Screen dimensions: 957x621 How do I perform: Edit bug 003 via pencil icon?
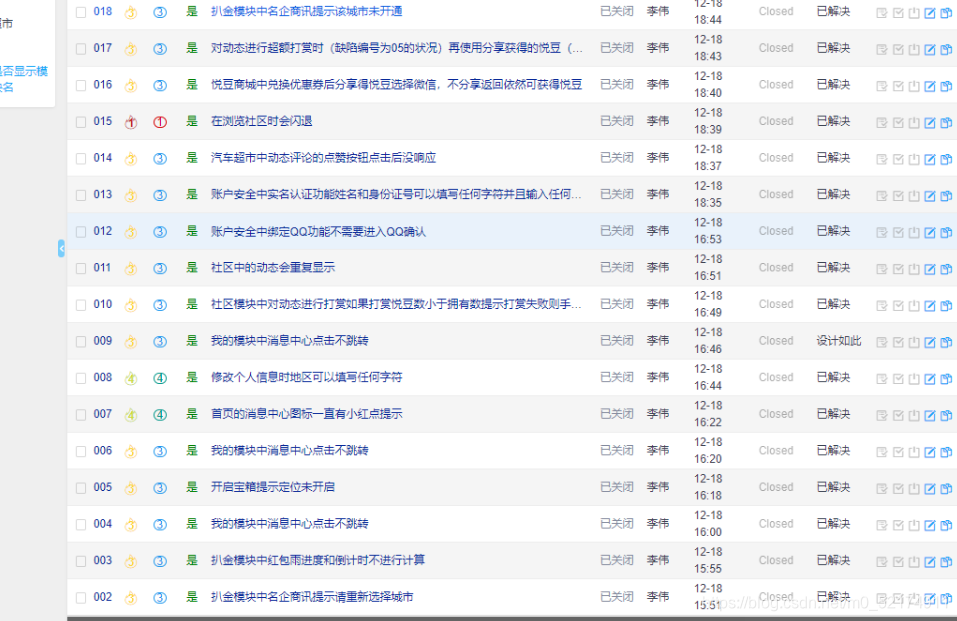pos(930,562)
